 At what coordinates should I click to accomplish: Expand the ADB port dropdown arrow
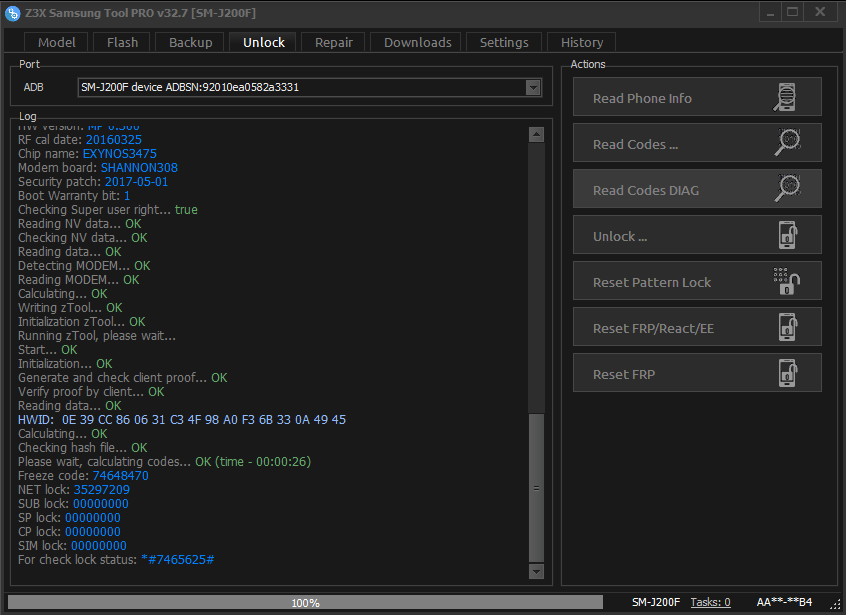533,87
